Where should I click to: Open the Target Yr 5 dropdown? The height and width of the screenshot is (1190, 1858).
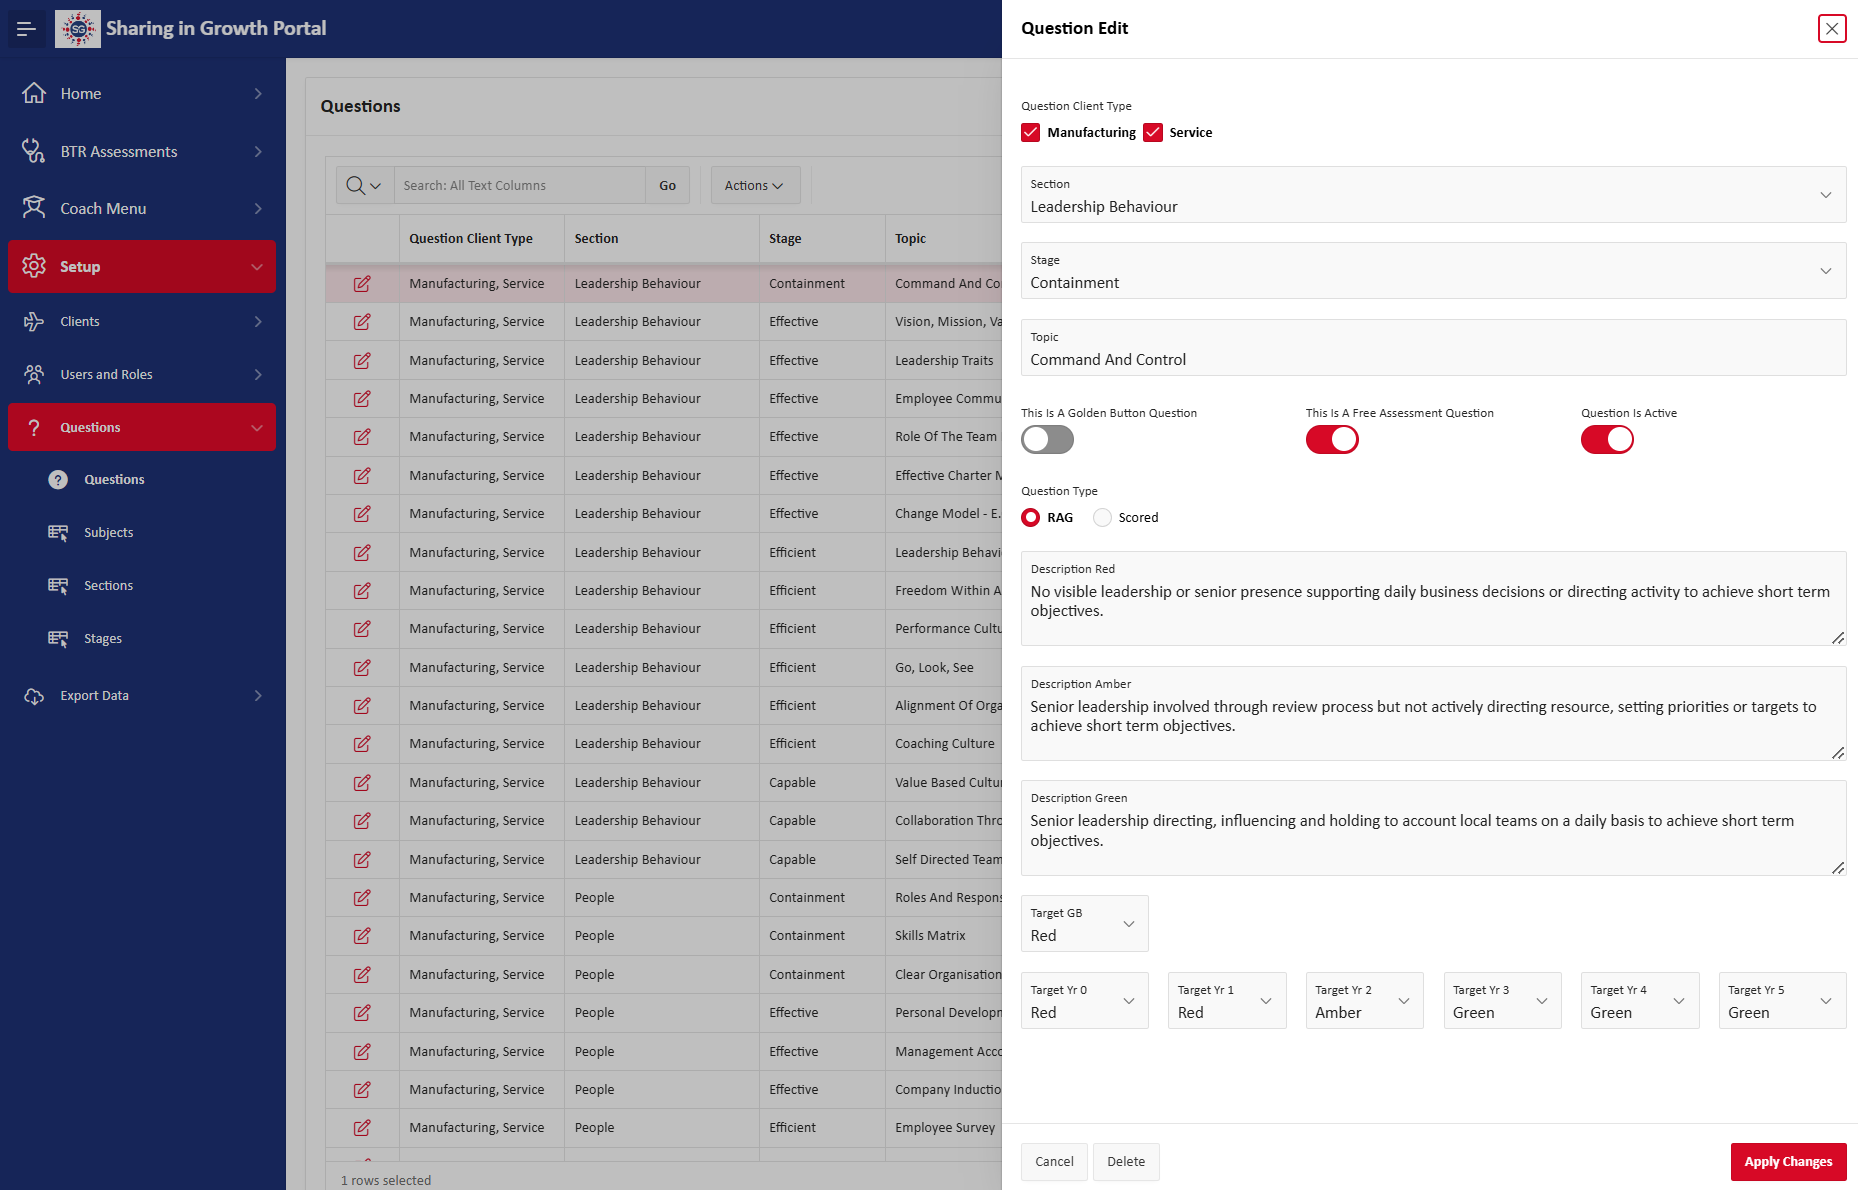1782,1001
